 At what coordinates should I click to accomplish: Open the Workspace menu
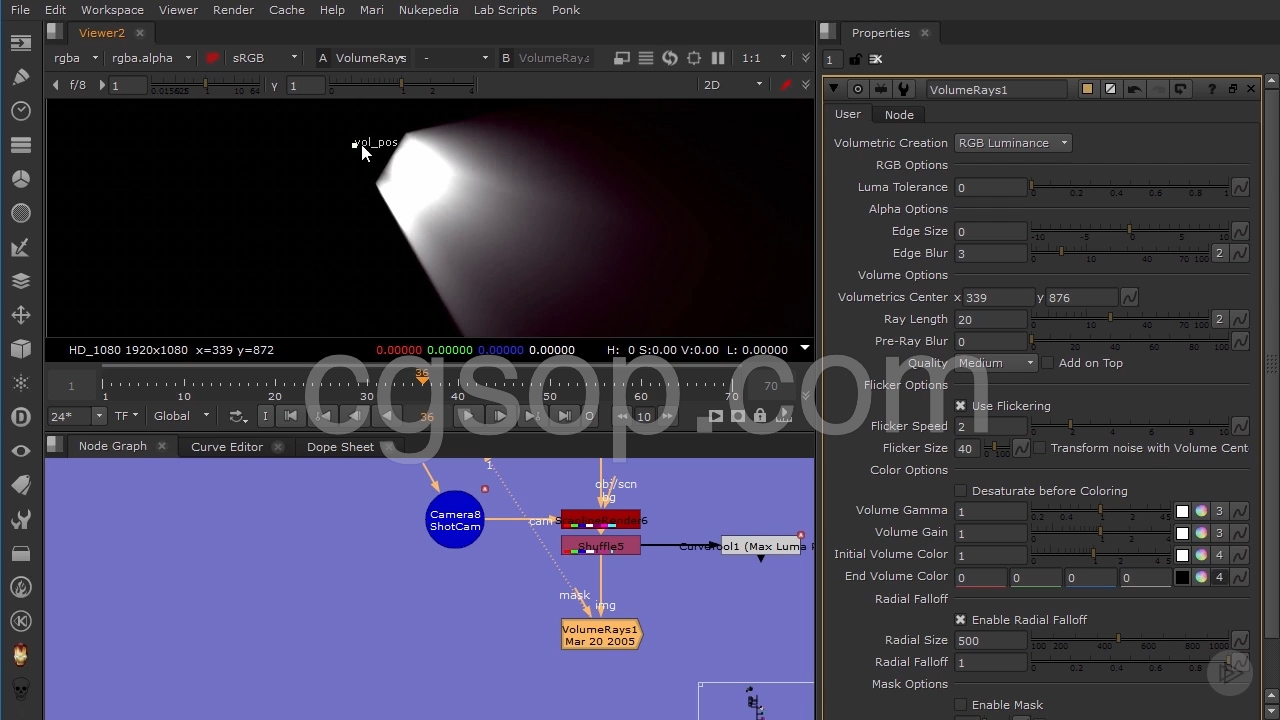click(x=112, y=10)
